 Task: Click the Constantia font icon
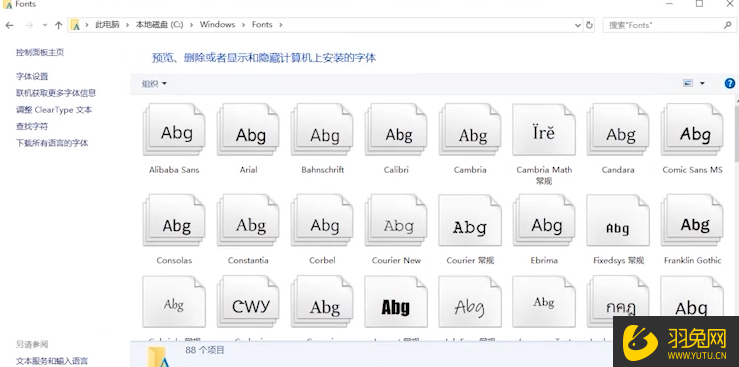tap(248, 220)
